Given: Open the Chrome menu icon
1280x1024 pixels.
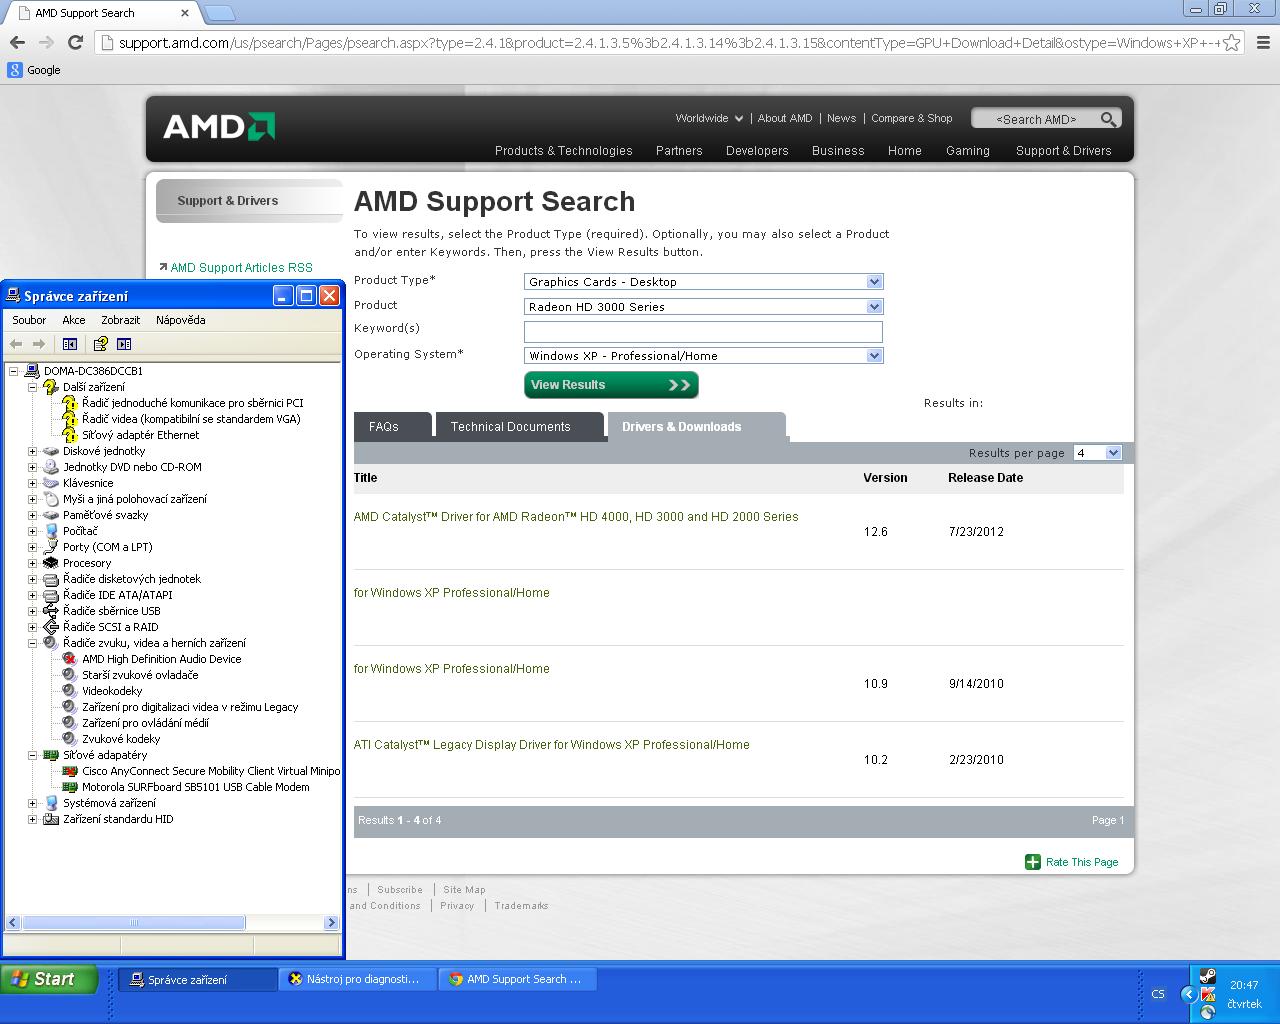Looking at the screenshot, I should point(1263,42).
